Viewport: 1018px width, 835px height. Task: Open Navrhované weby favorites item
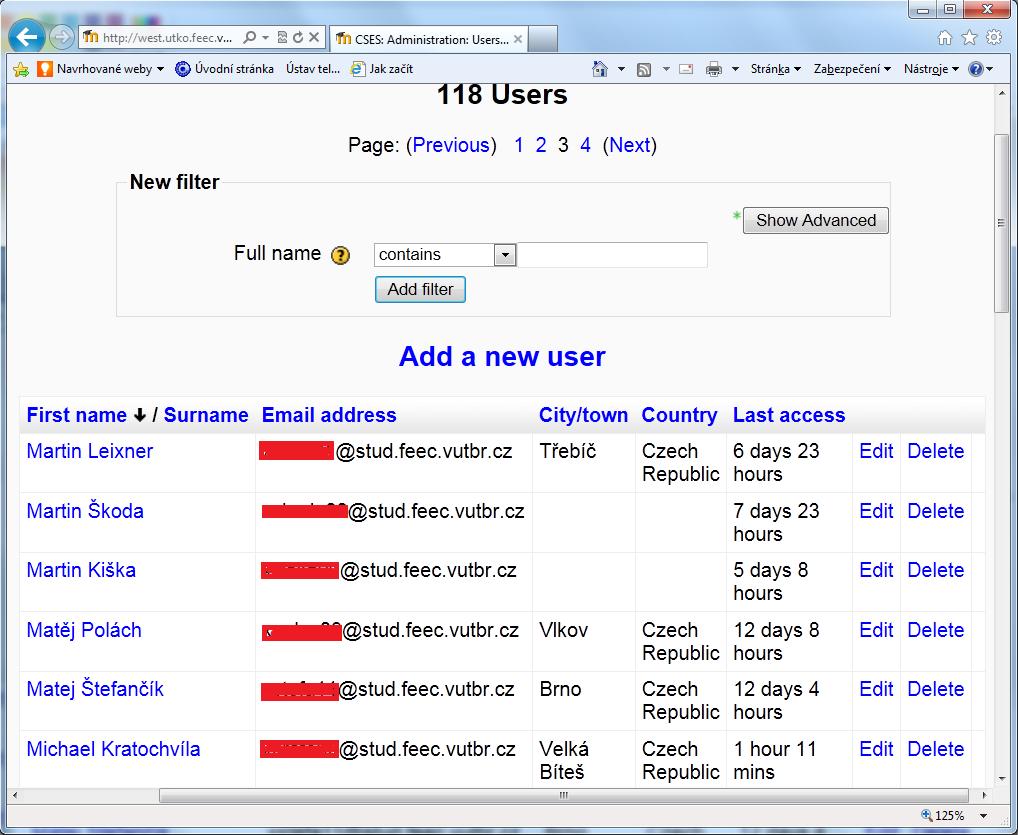click(x=101, y=69)
